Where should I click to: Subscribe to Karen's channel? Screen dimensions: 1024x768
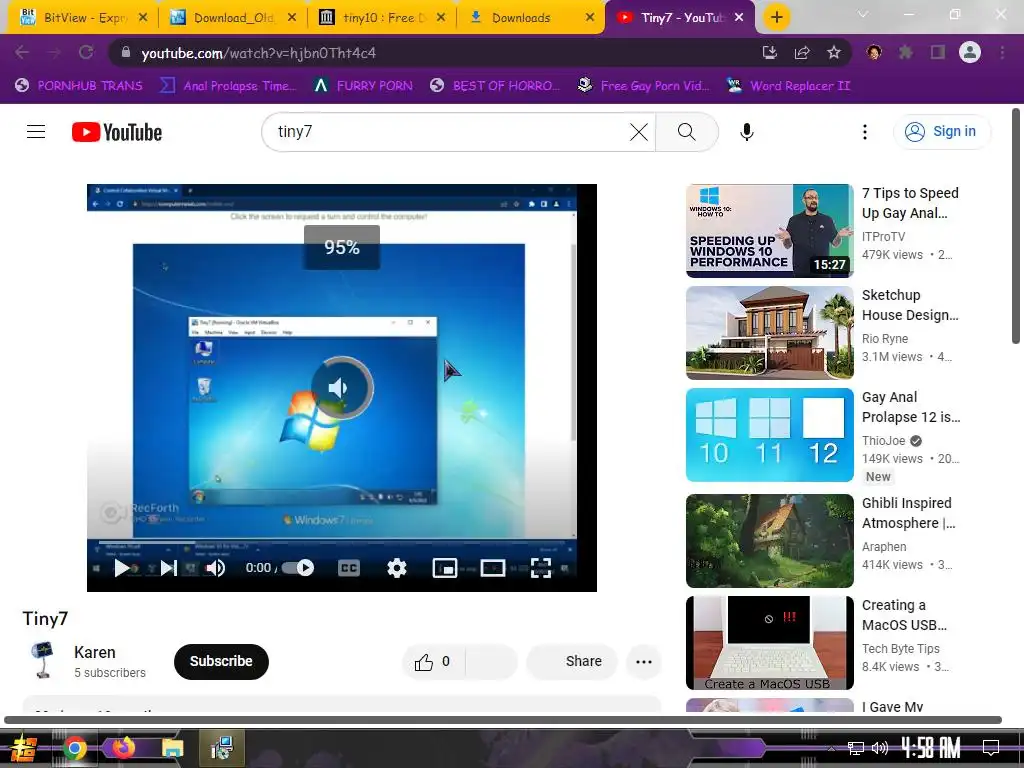point(221,662)
